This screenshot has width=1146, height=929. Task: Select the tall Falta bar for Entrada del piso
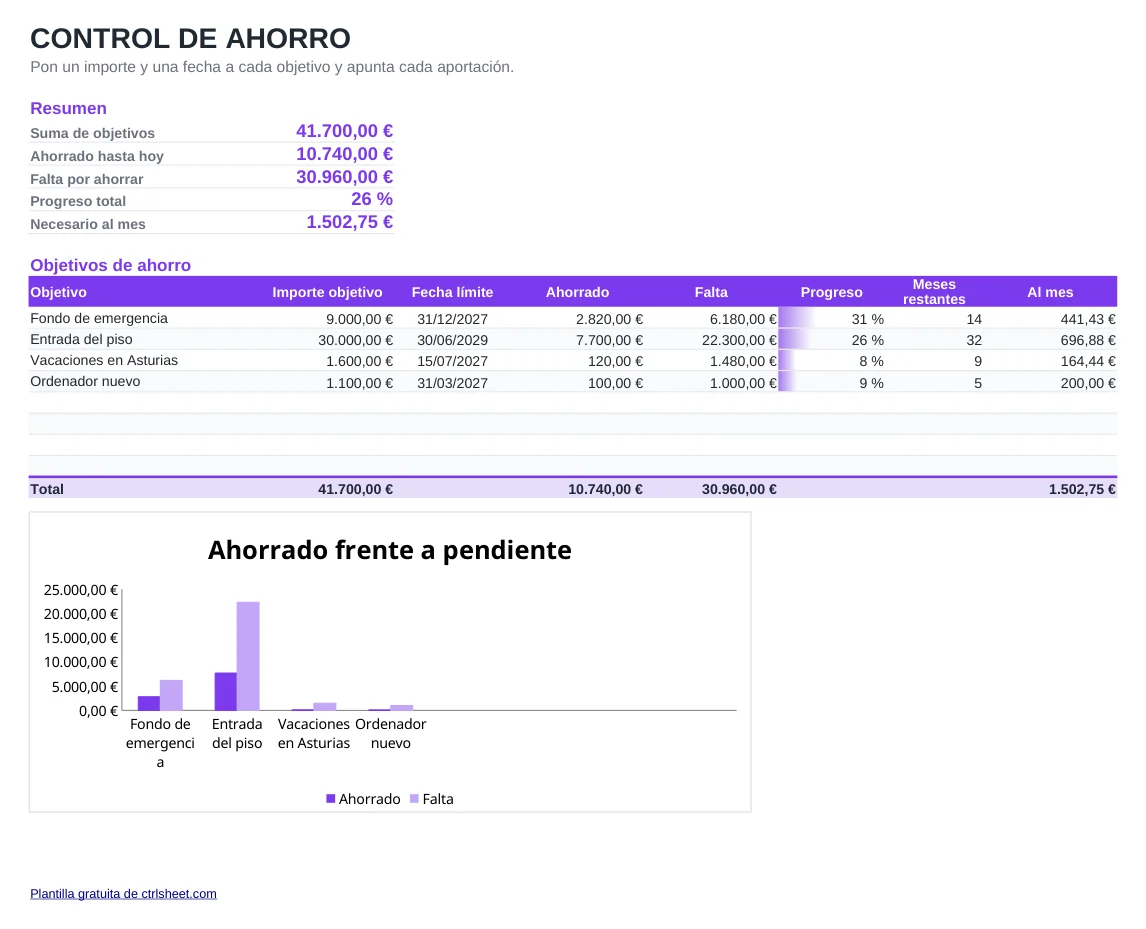(x=248, y=656)
